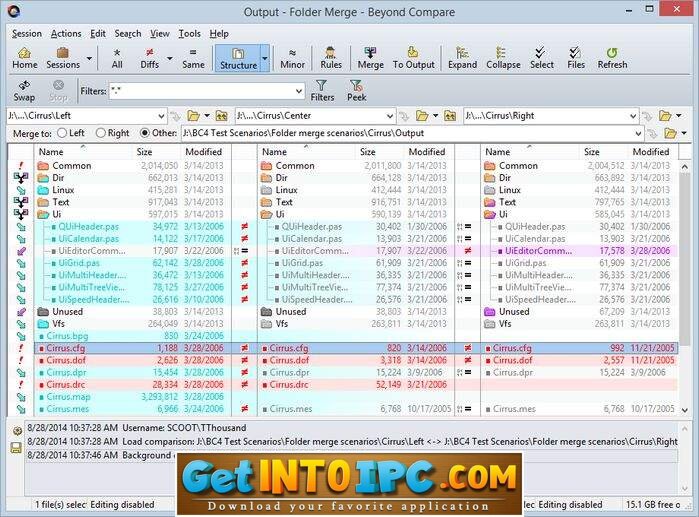Open the Edit menu
This screenshot has width=699, height=517.
[98, 33]
